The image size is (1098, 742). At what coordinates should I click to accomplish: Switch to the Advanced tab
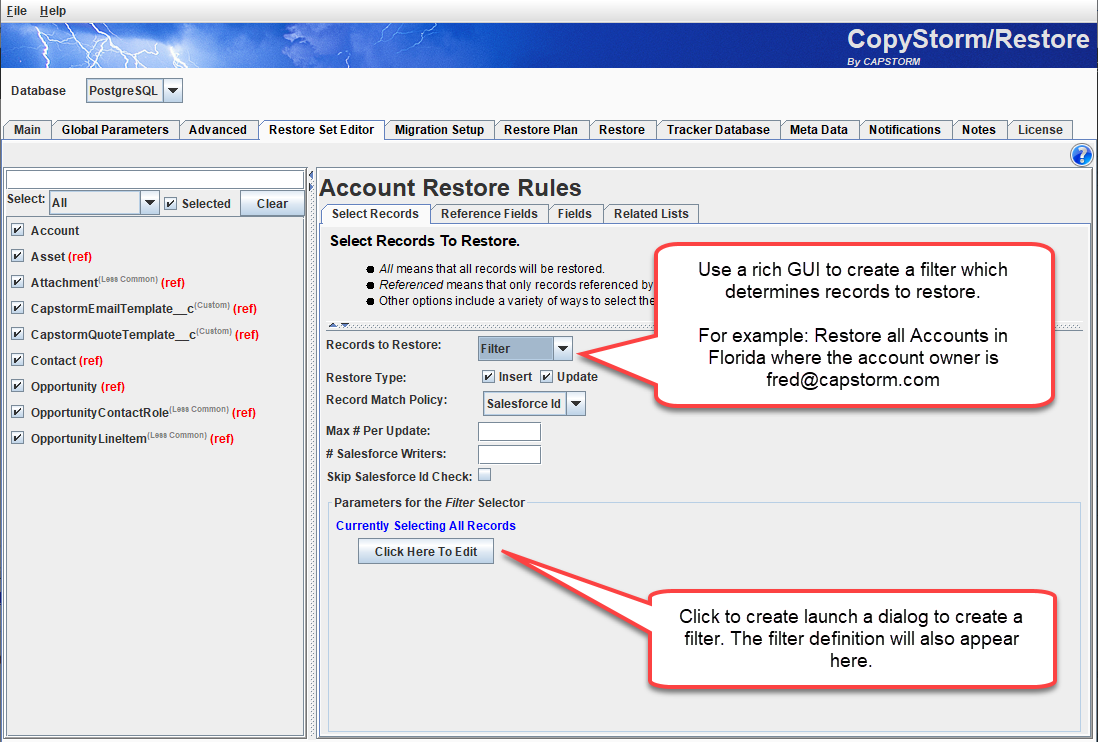[x=218, y=130]
